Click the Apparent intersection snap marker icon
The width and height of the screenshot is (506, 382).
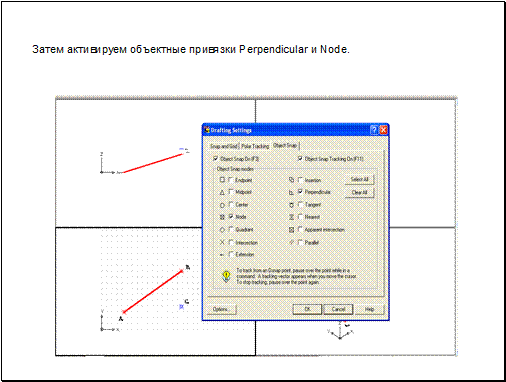(x=291, y=230)
